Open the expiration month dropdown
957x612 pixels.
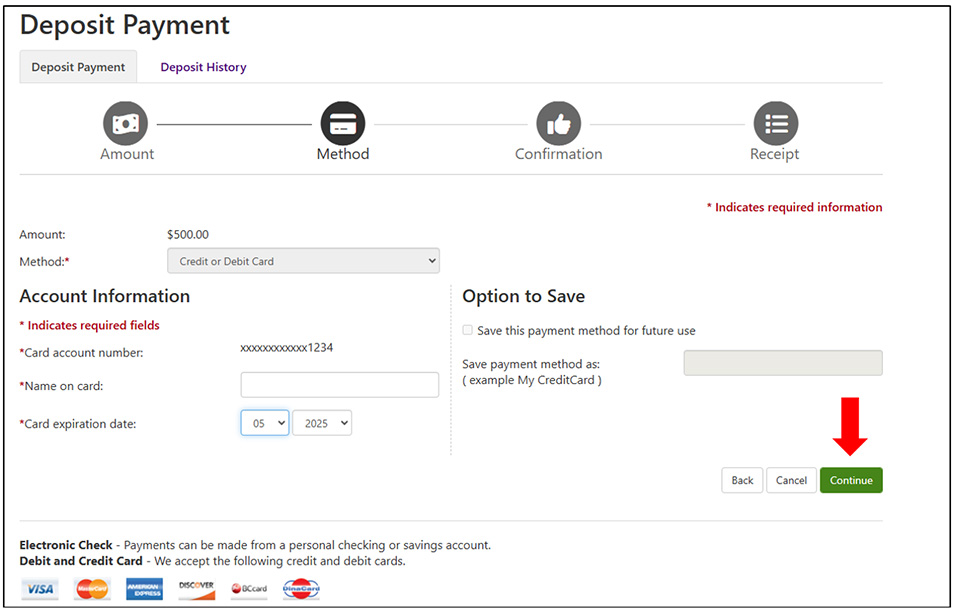[x=265, y=423]
